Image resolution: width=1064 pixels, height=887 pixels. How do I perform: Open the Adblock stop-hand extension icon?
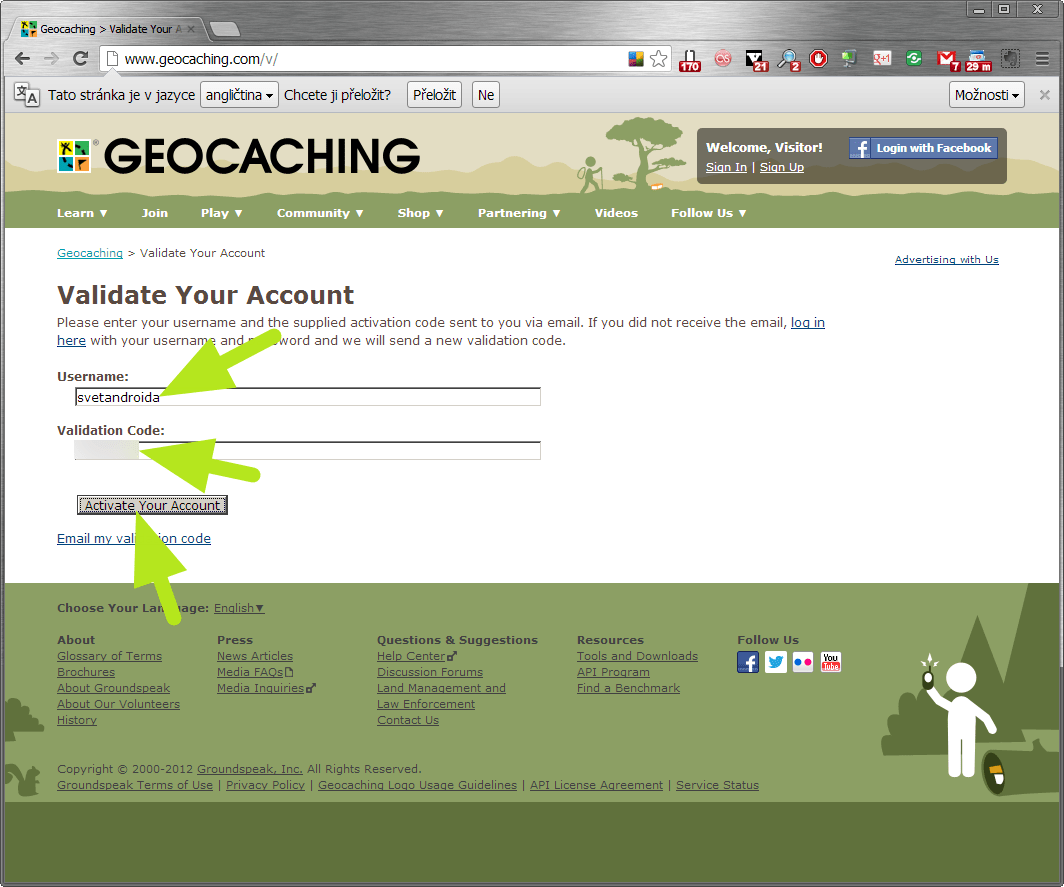coord(819,59)
